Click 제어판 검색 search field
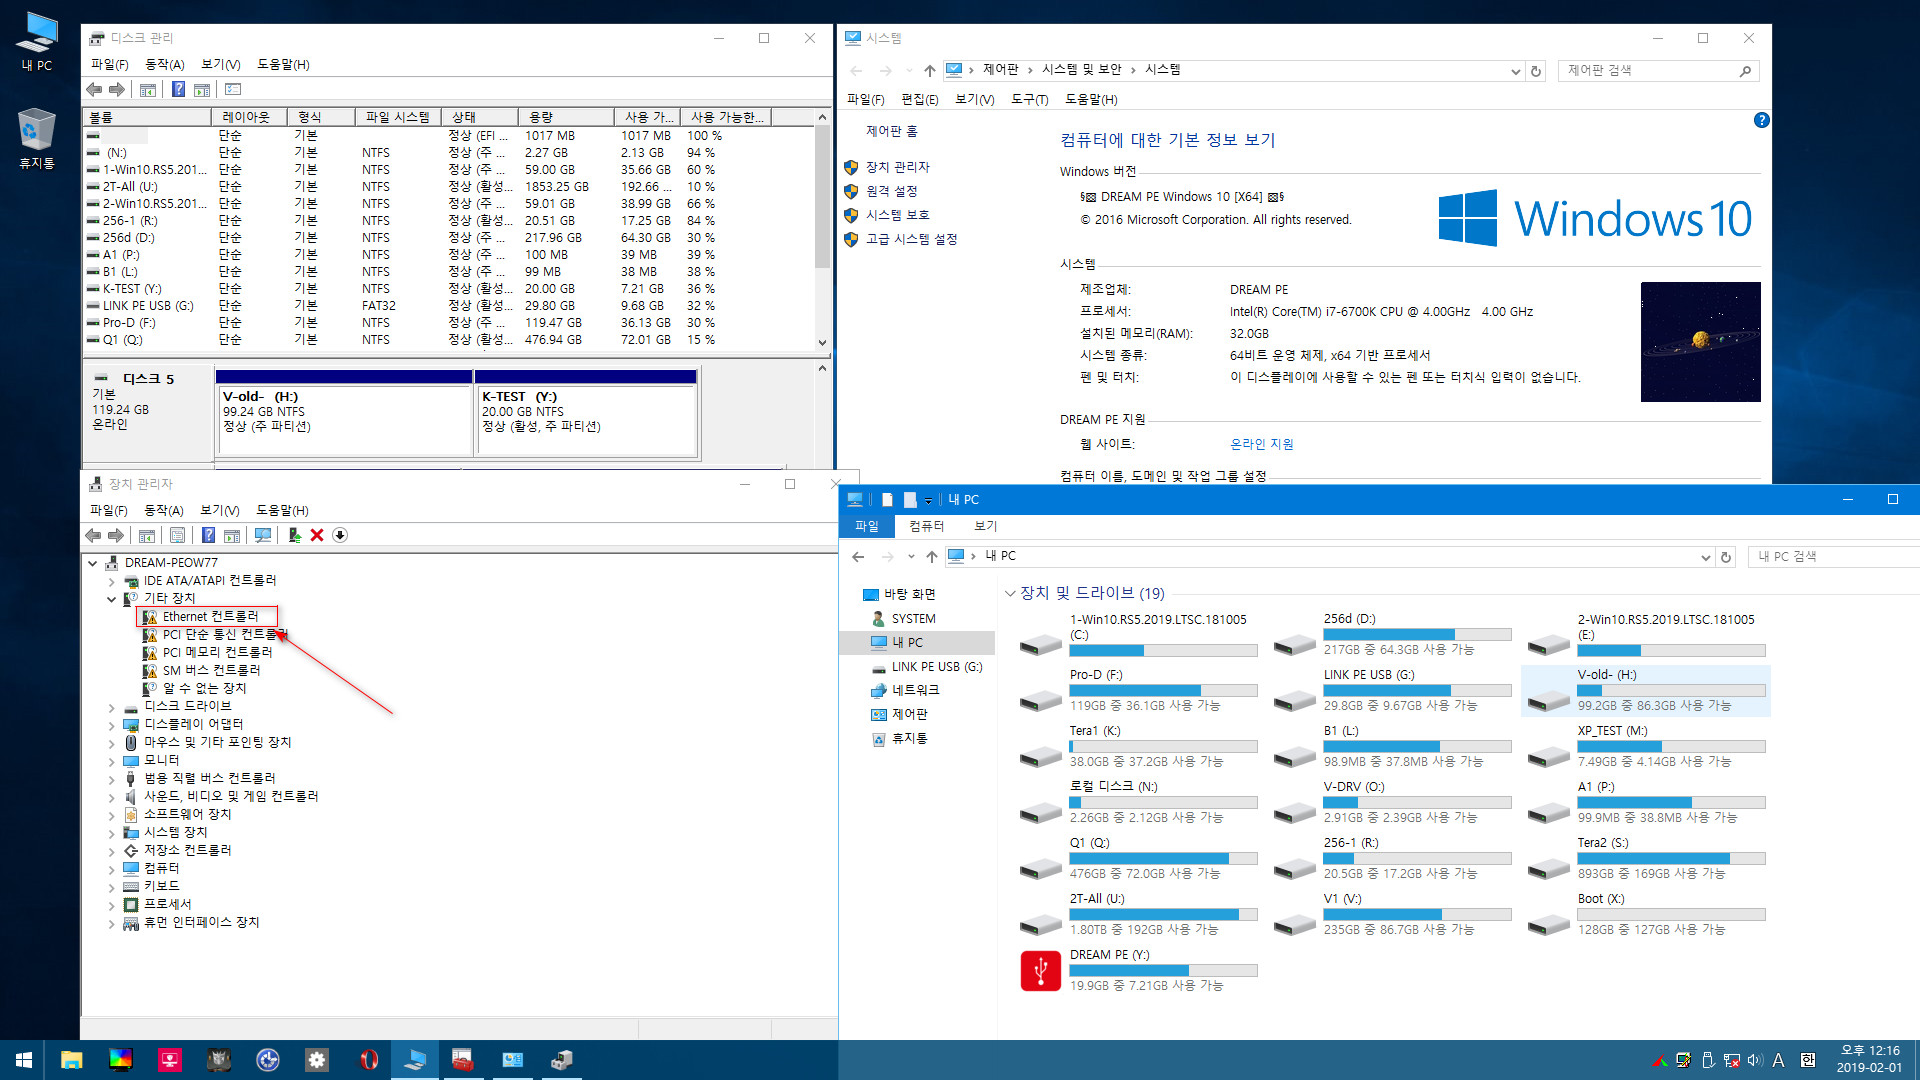The height and width of the screenshot is (1080, 1920). (1650, 71)
